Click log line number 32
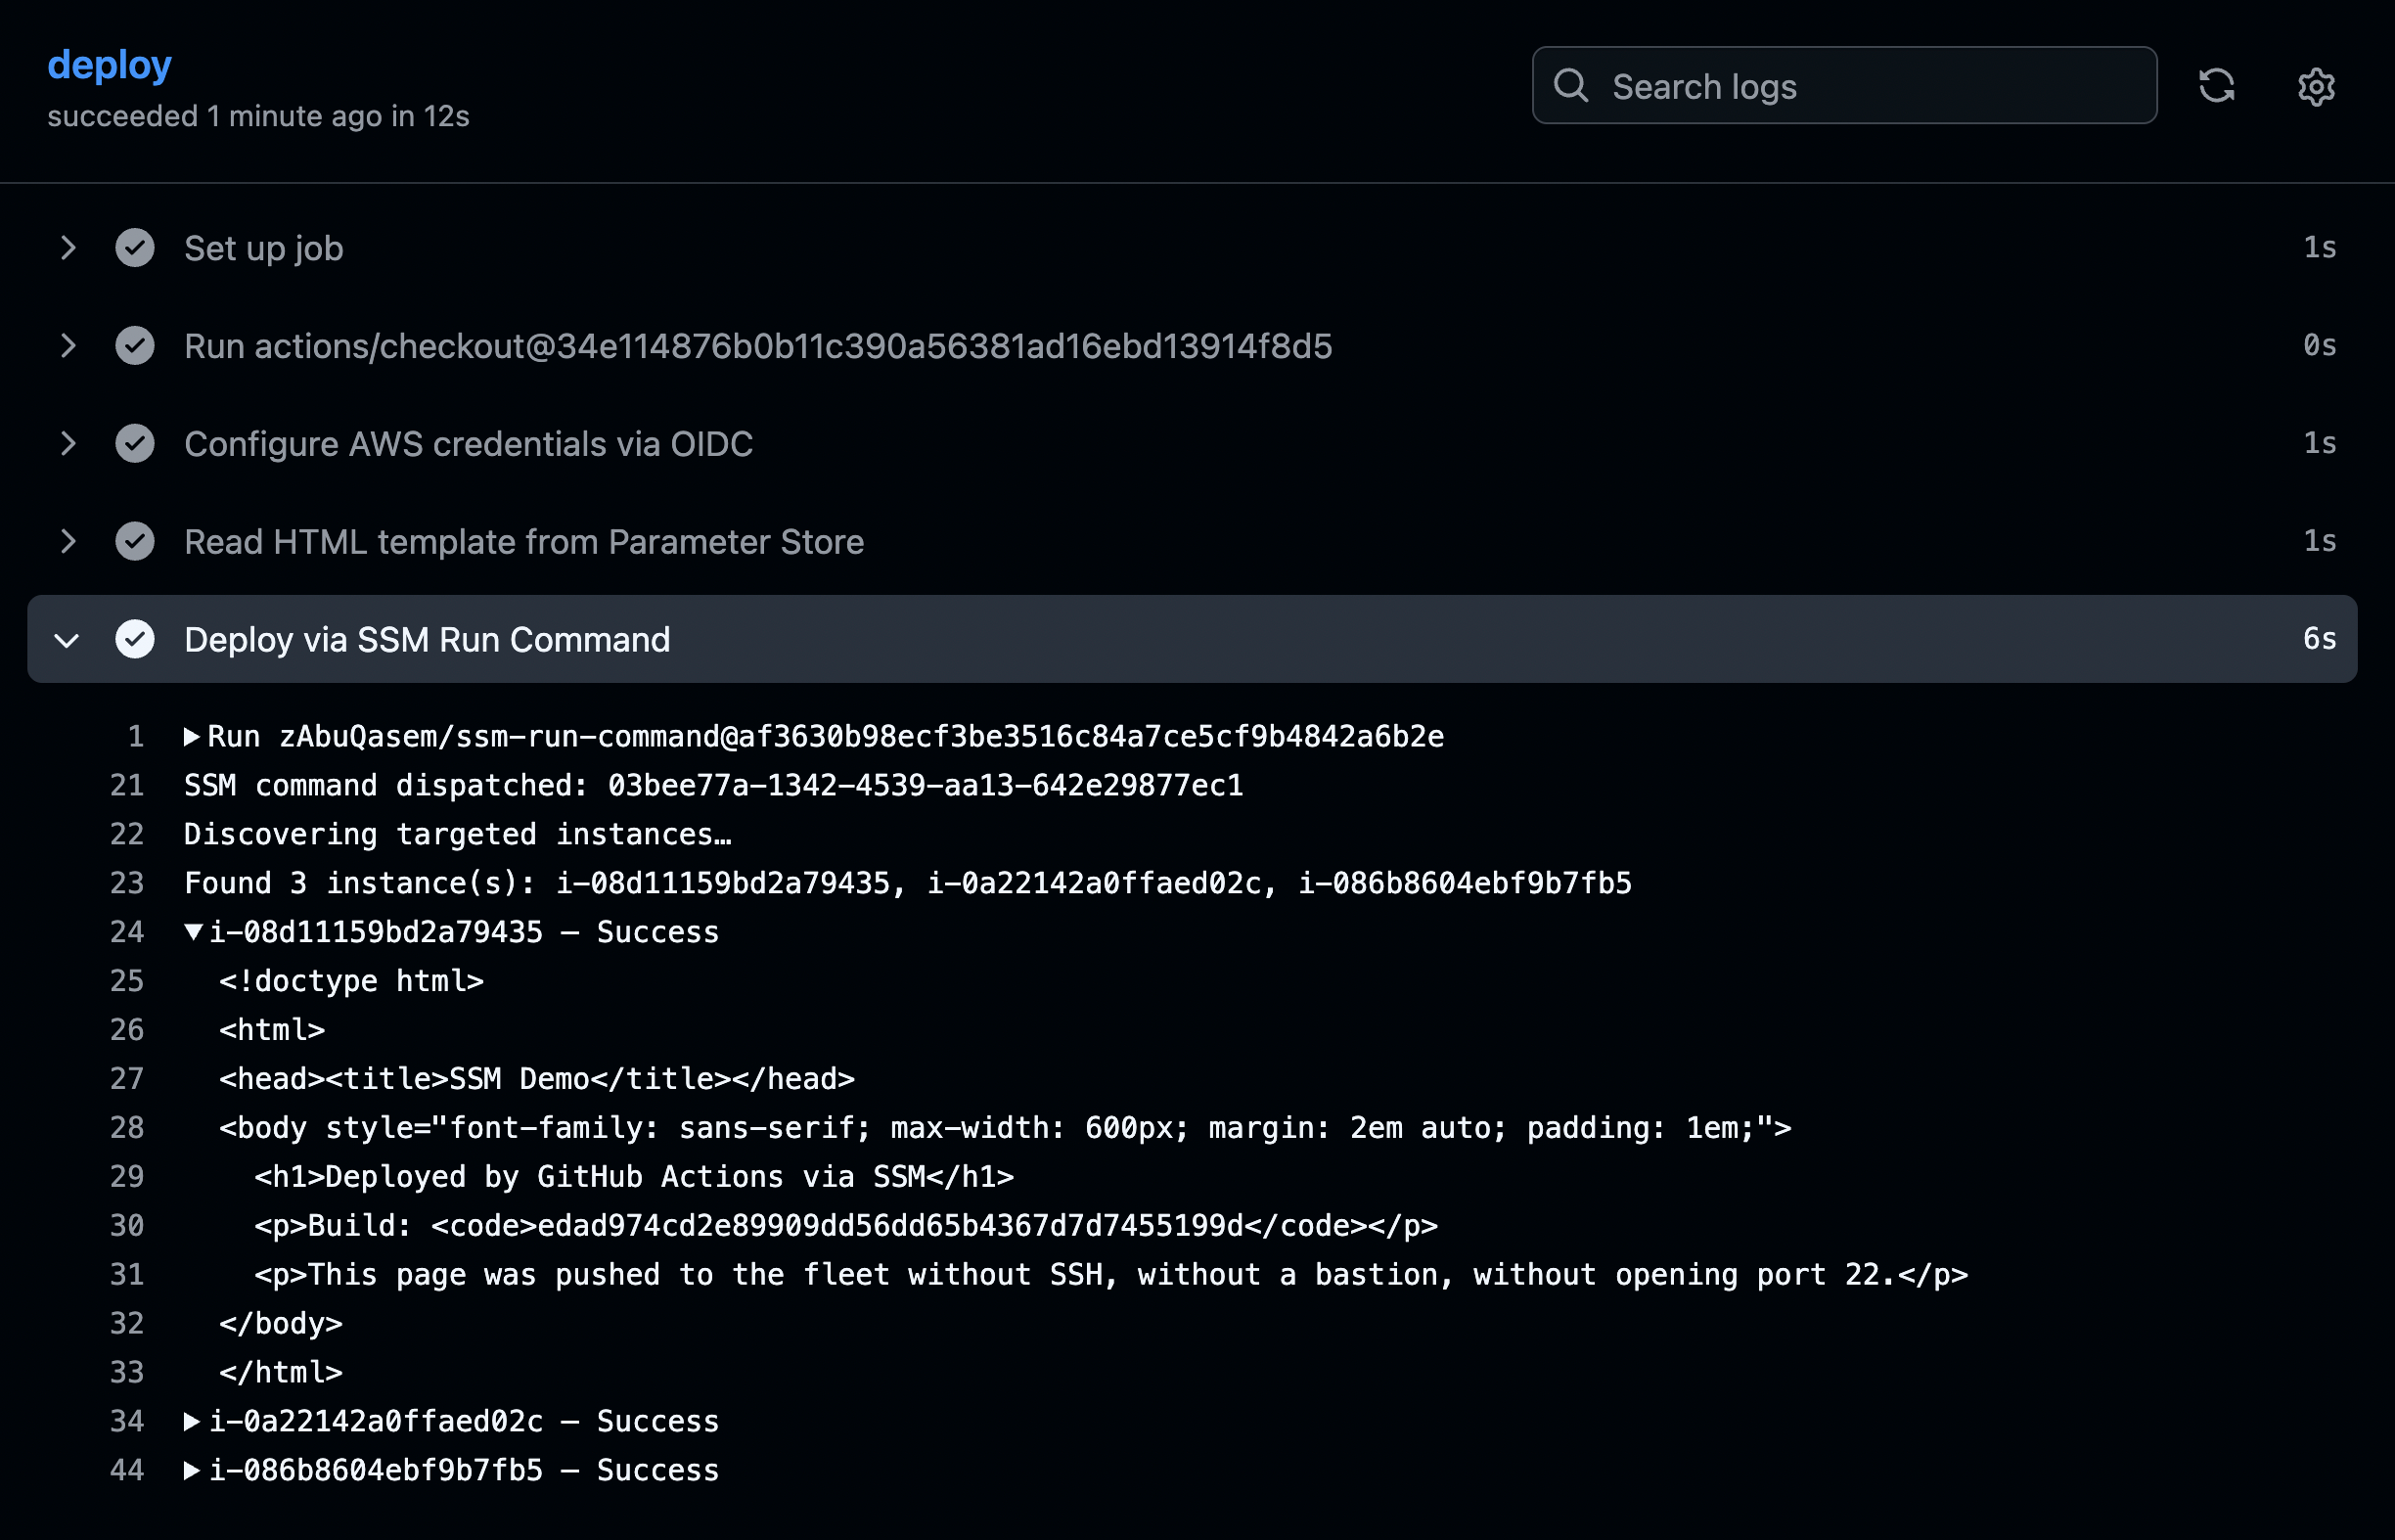 pos(127,1325)
